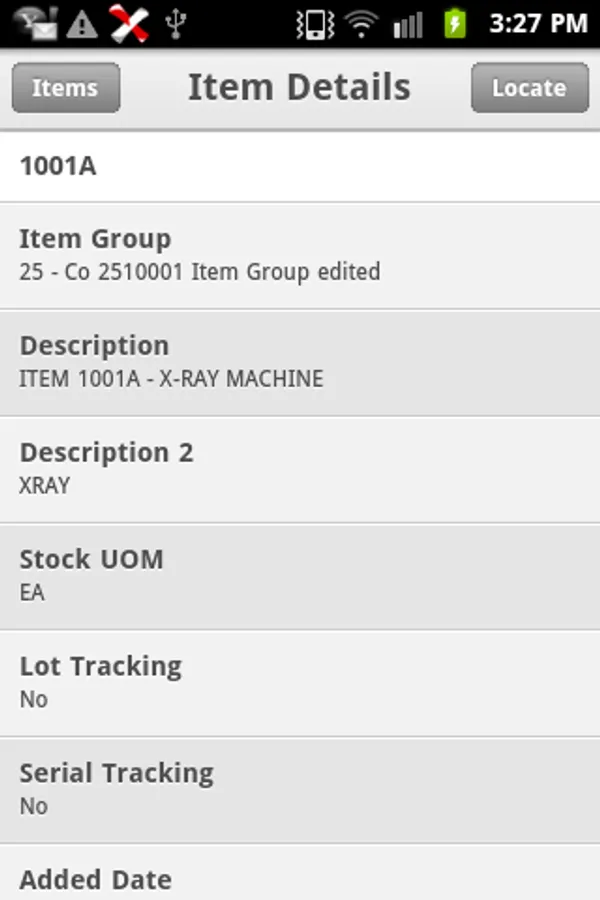Tap the Wi-Fi signal icon
The height and width of the screenshot is (900, 600).
[361, 23]
